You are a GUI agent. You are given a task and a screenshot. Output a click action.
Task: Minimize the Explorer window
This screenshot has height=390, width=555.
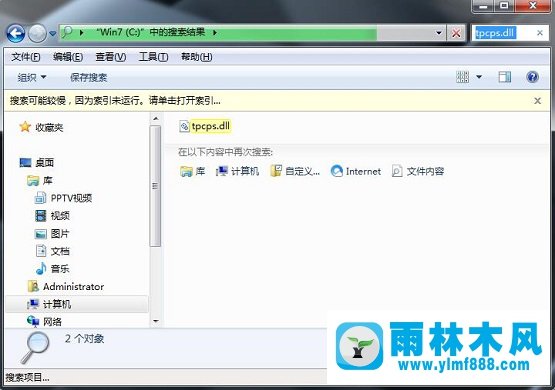click(483, 6)
